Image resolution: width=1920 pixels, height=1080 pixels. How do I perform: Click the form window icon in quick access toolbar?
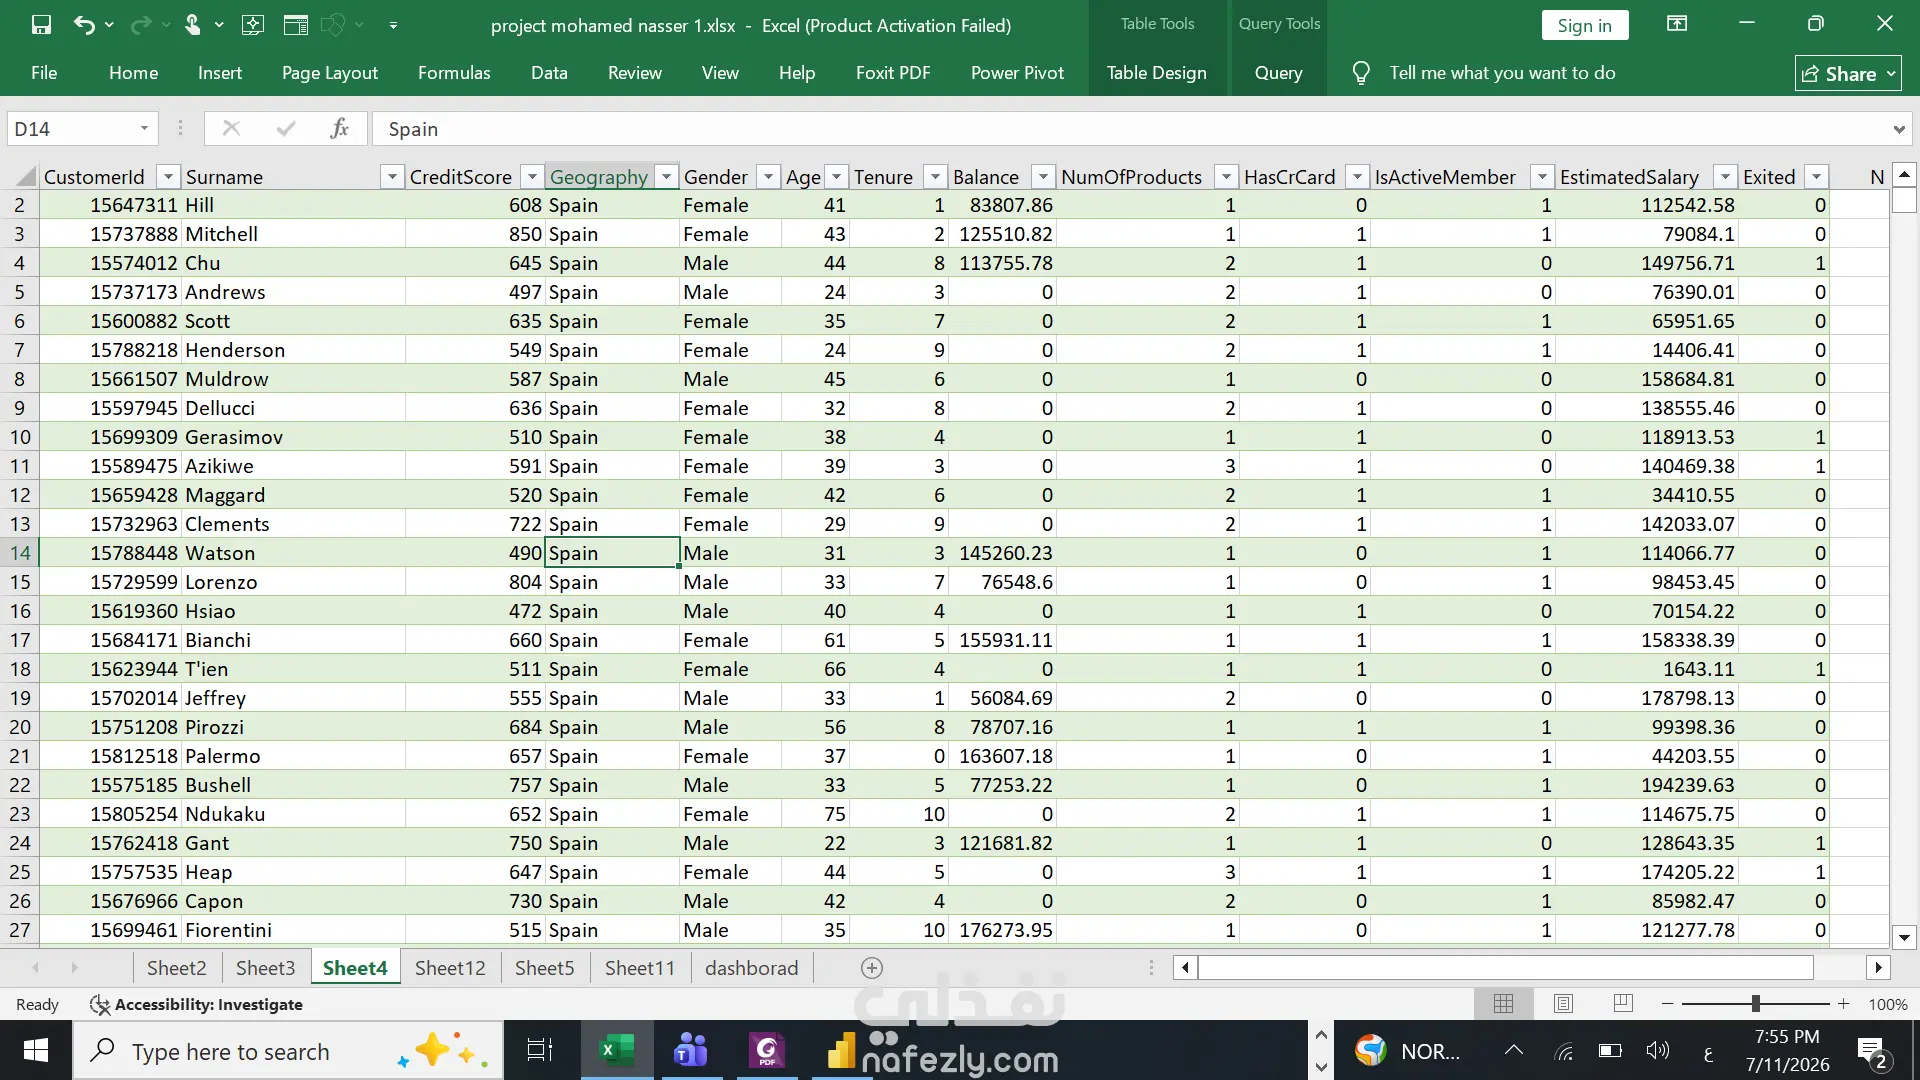tap(296, 25)
